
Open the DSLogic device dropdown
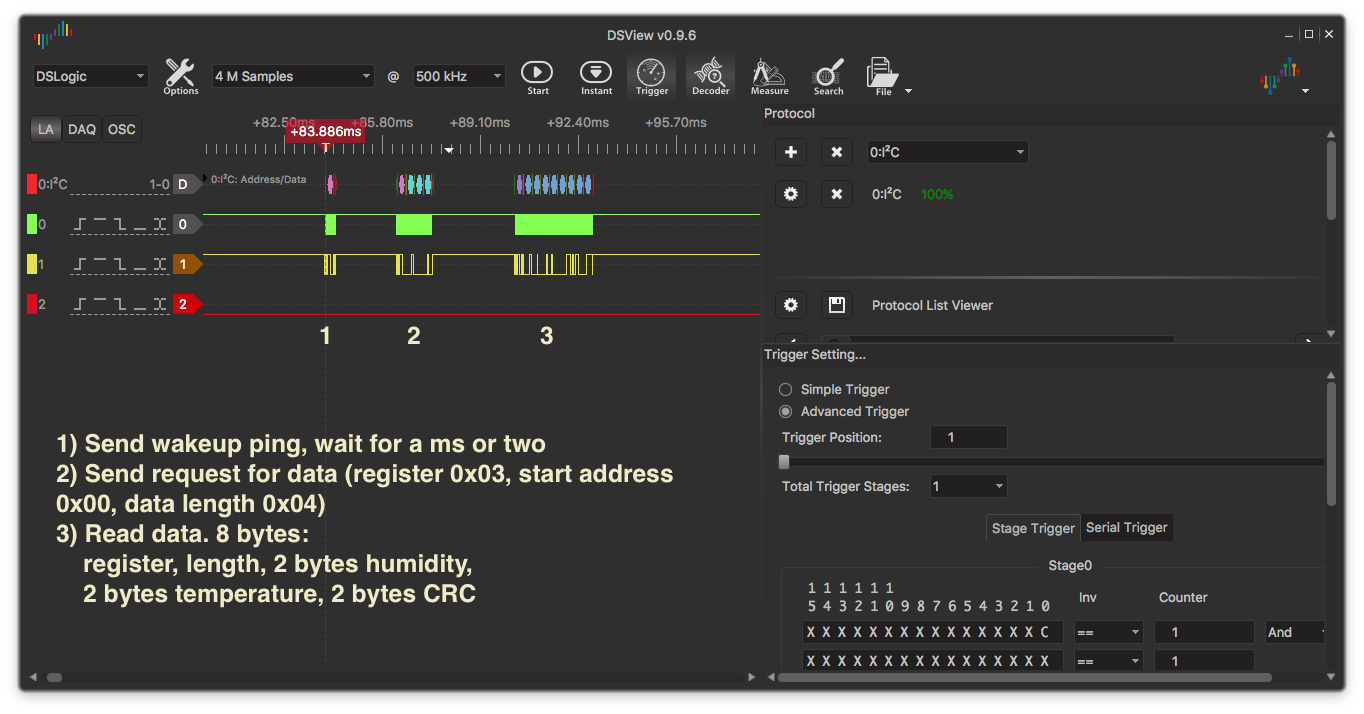pos(90,76)
